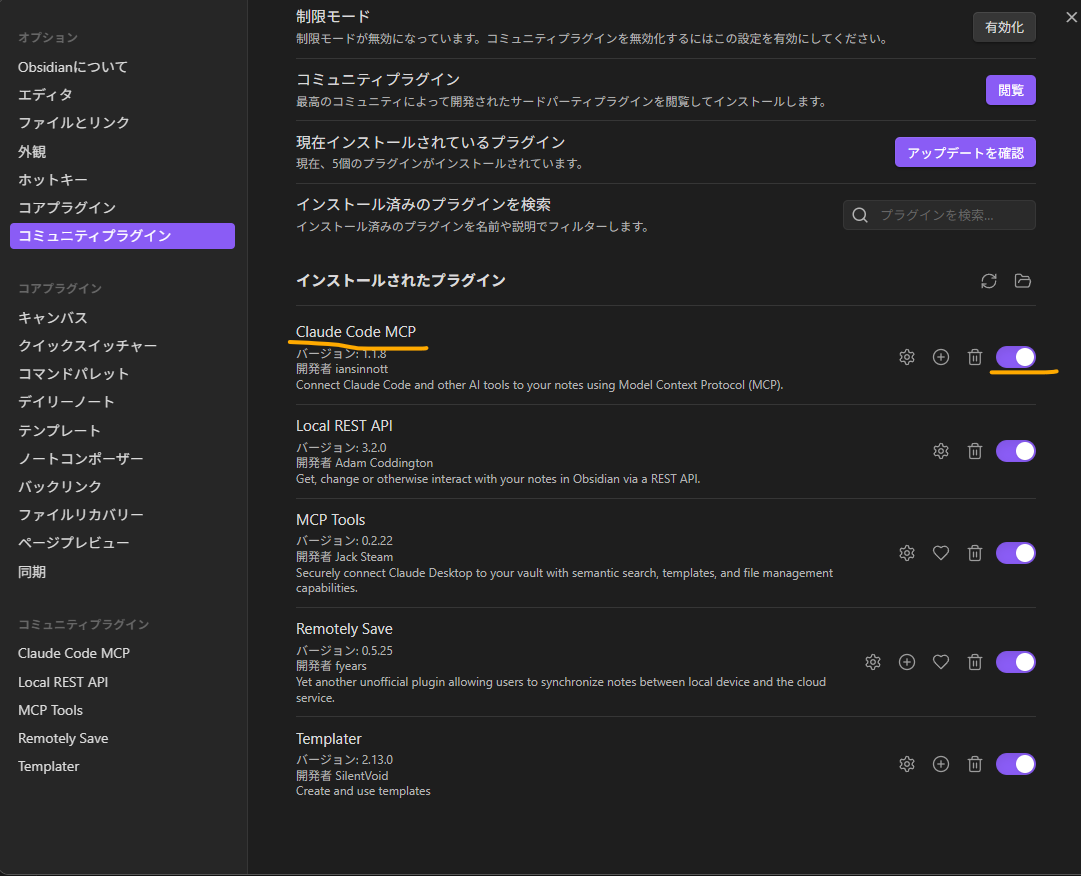
Task: Click heart donate icon for MCP Tools
Action: point(940,553)
